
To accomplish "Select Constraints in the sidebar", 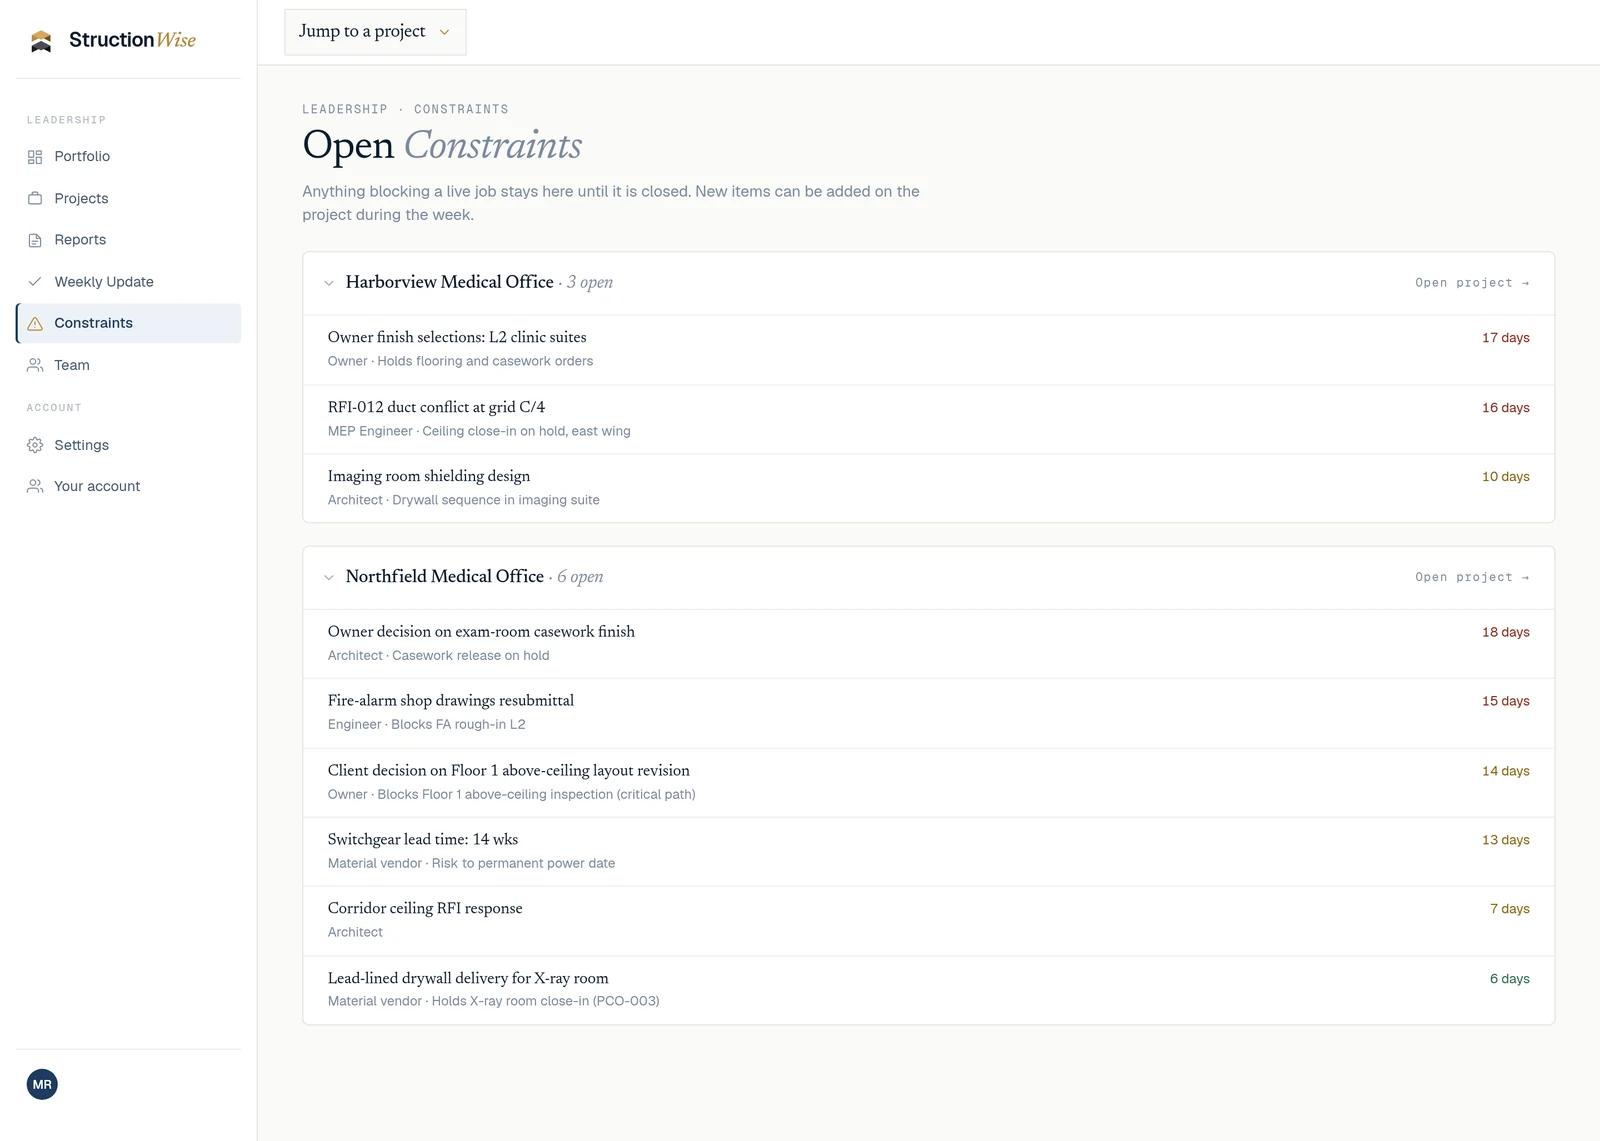I will [x=128, y=323].
